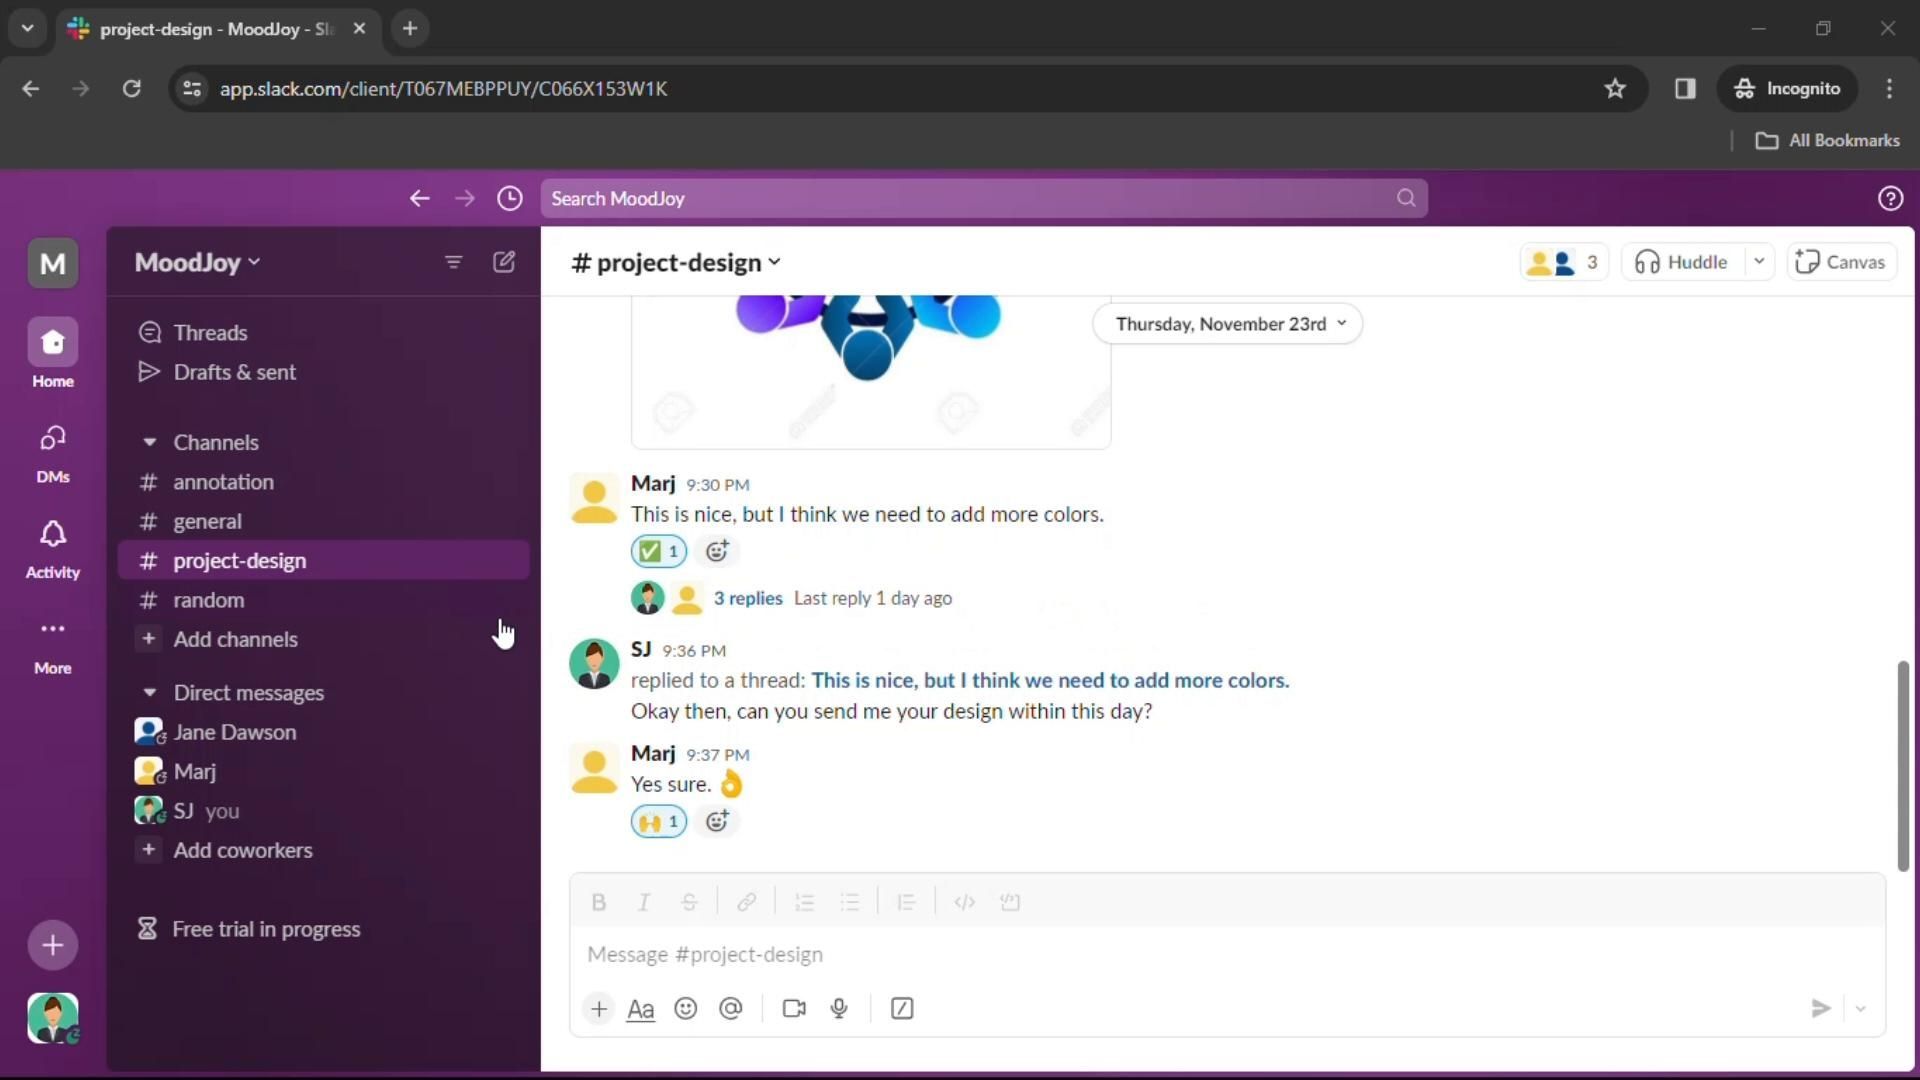
Task: Click the History clock icon
Action: click(x=510, y=198)
